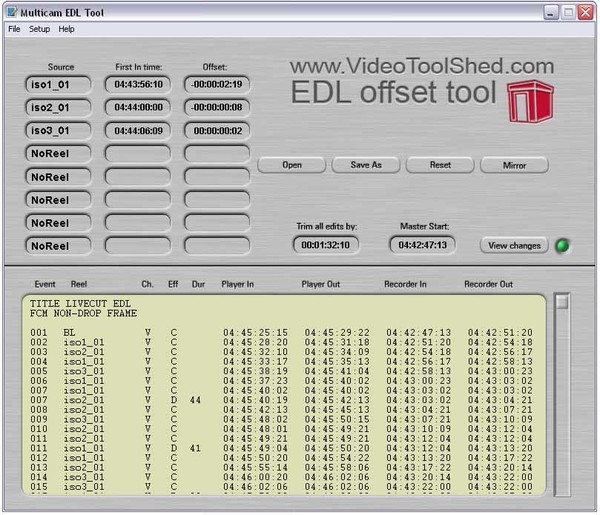This screenshot has height=515, width=600.
Task: Select event 001 BL row
Action: [282, 332]
